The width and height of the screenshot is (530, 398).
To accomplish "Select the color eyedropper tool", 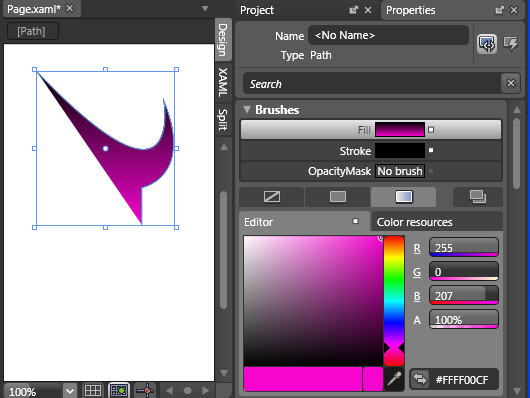I will (x=394, y=379).
